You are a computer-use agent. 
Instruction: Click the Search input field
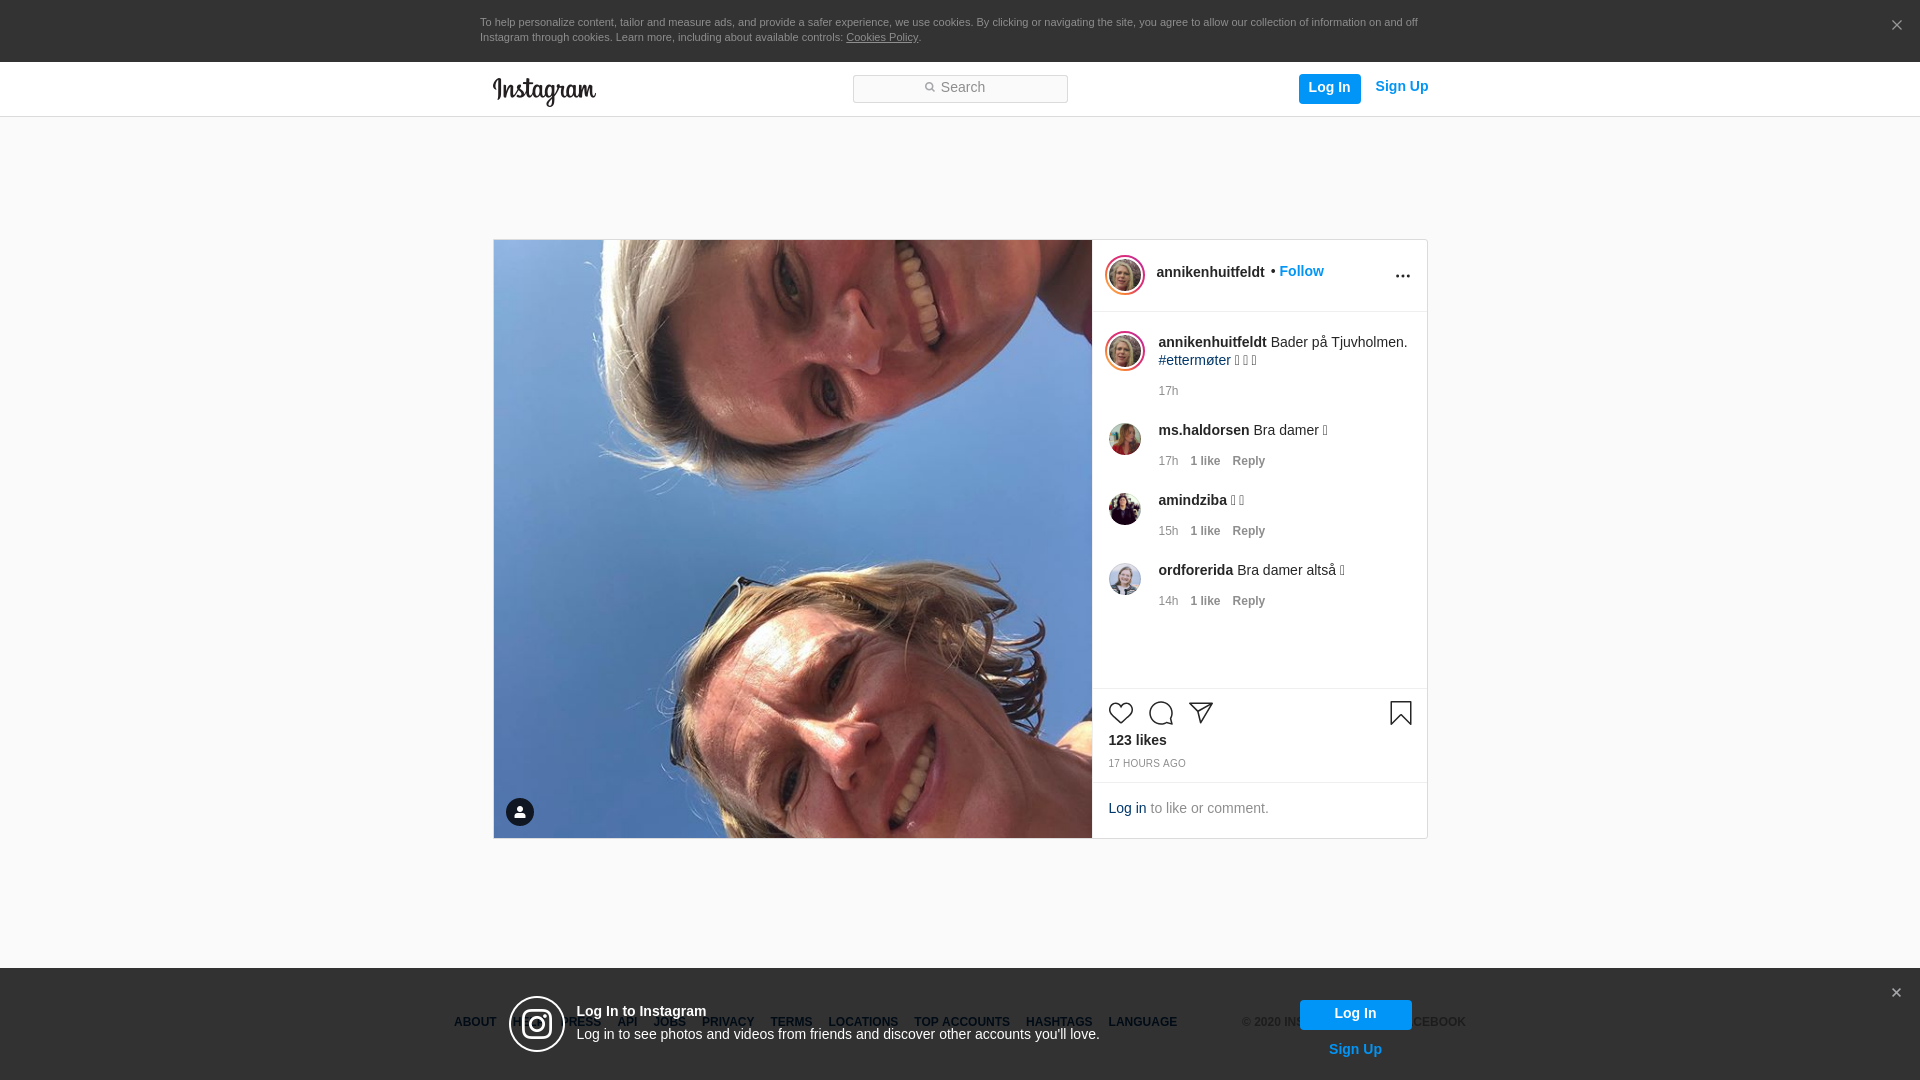tap(960, 88)
